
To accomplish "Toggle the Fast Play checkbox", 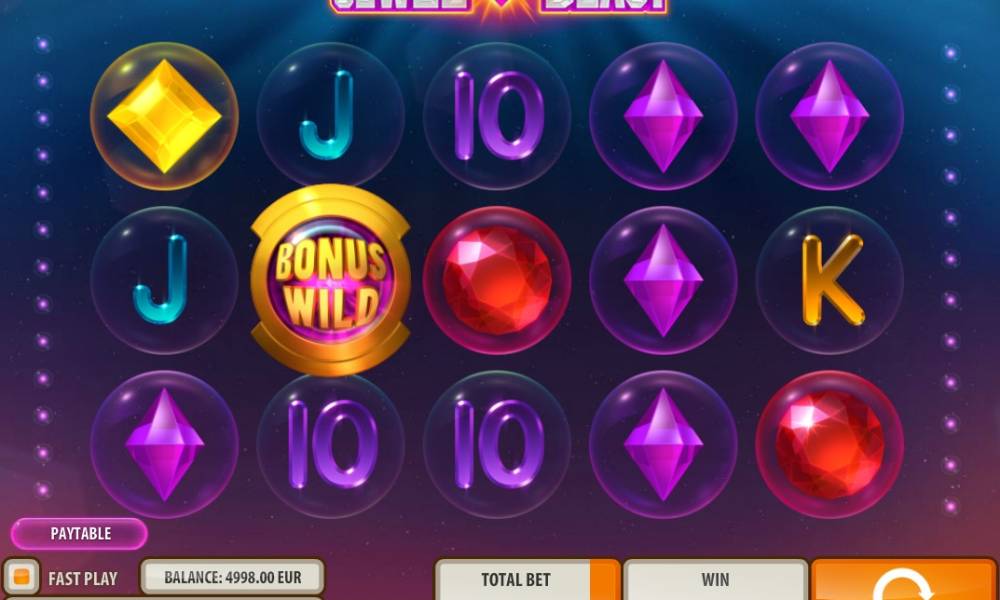I will [x=21, y=577].
